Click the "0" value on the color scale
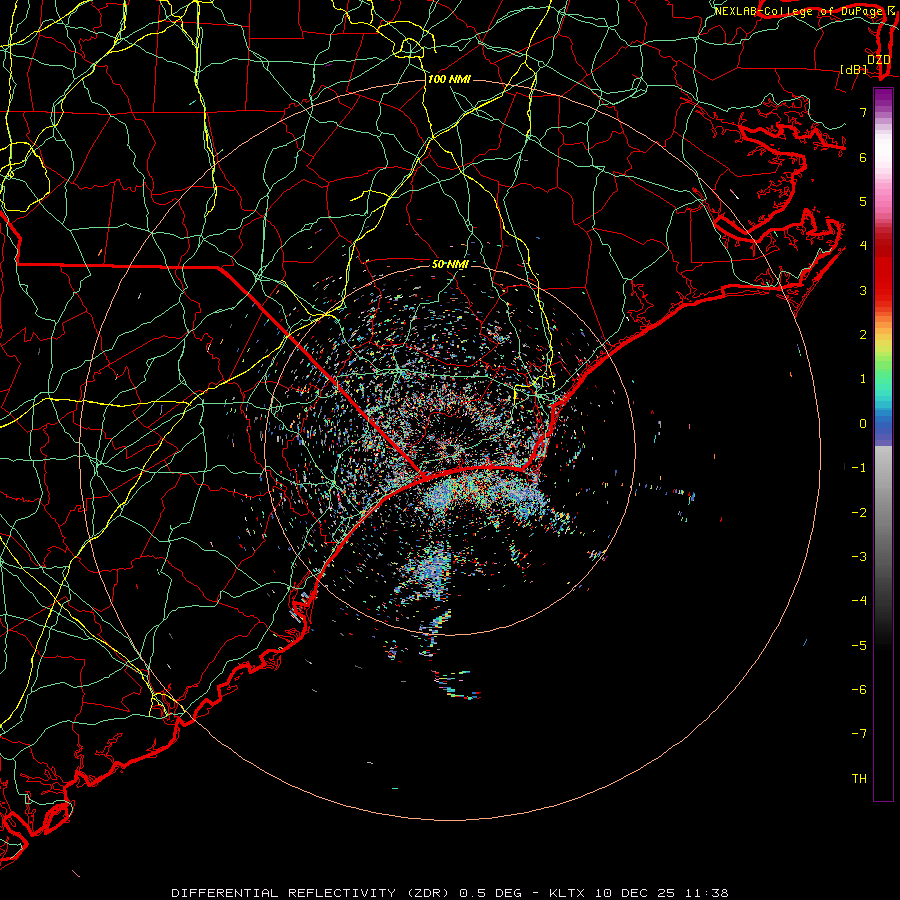 pos(863,424)
